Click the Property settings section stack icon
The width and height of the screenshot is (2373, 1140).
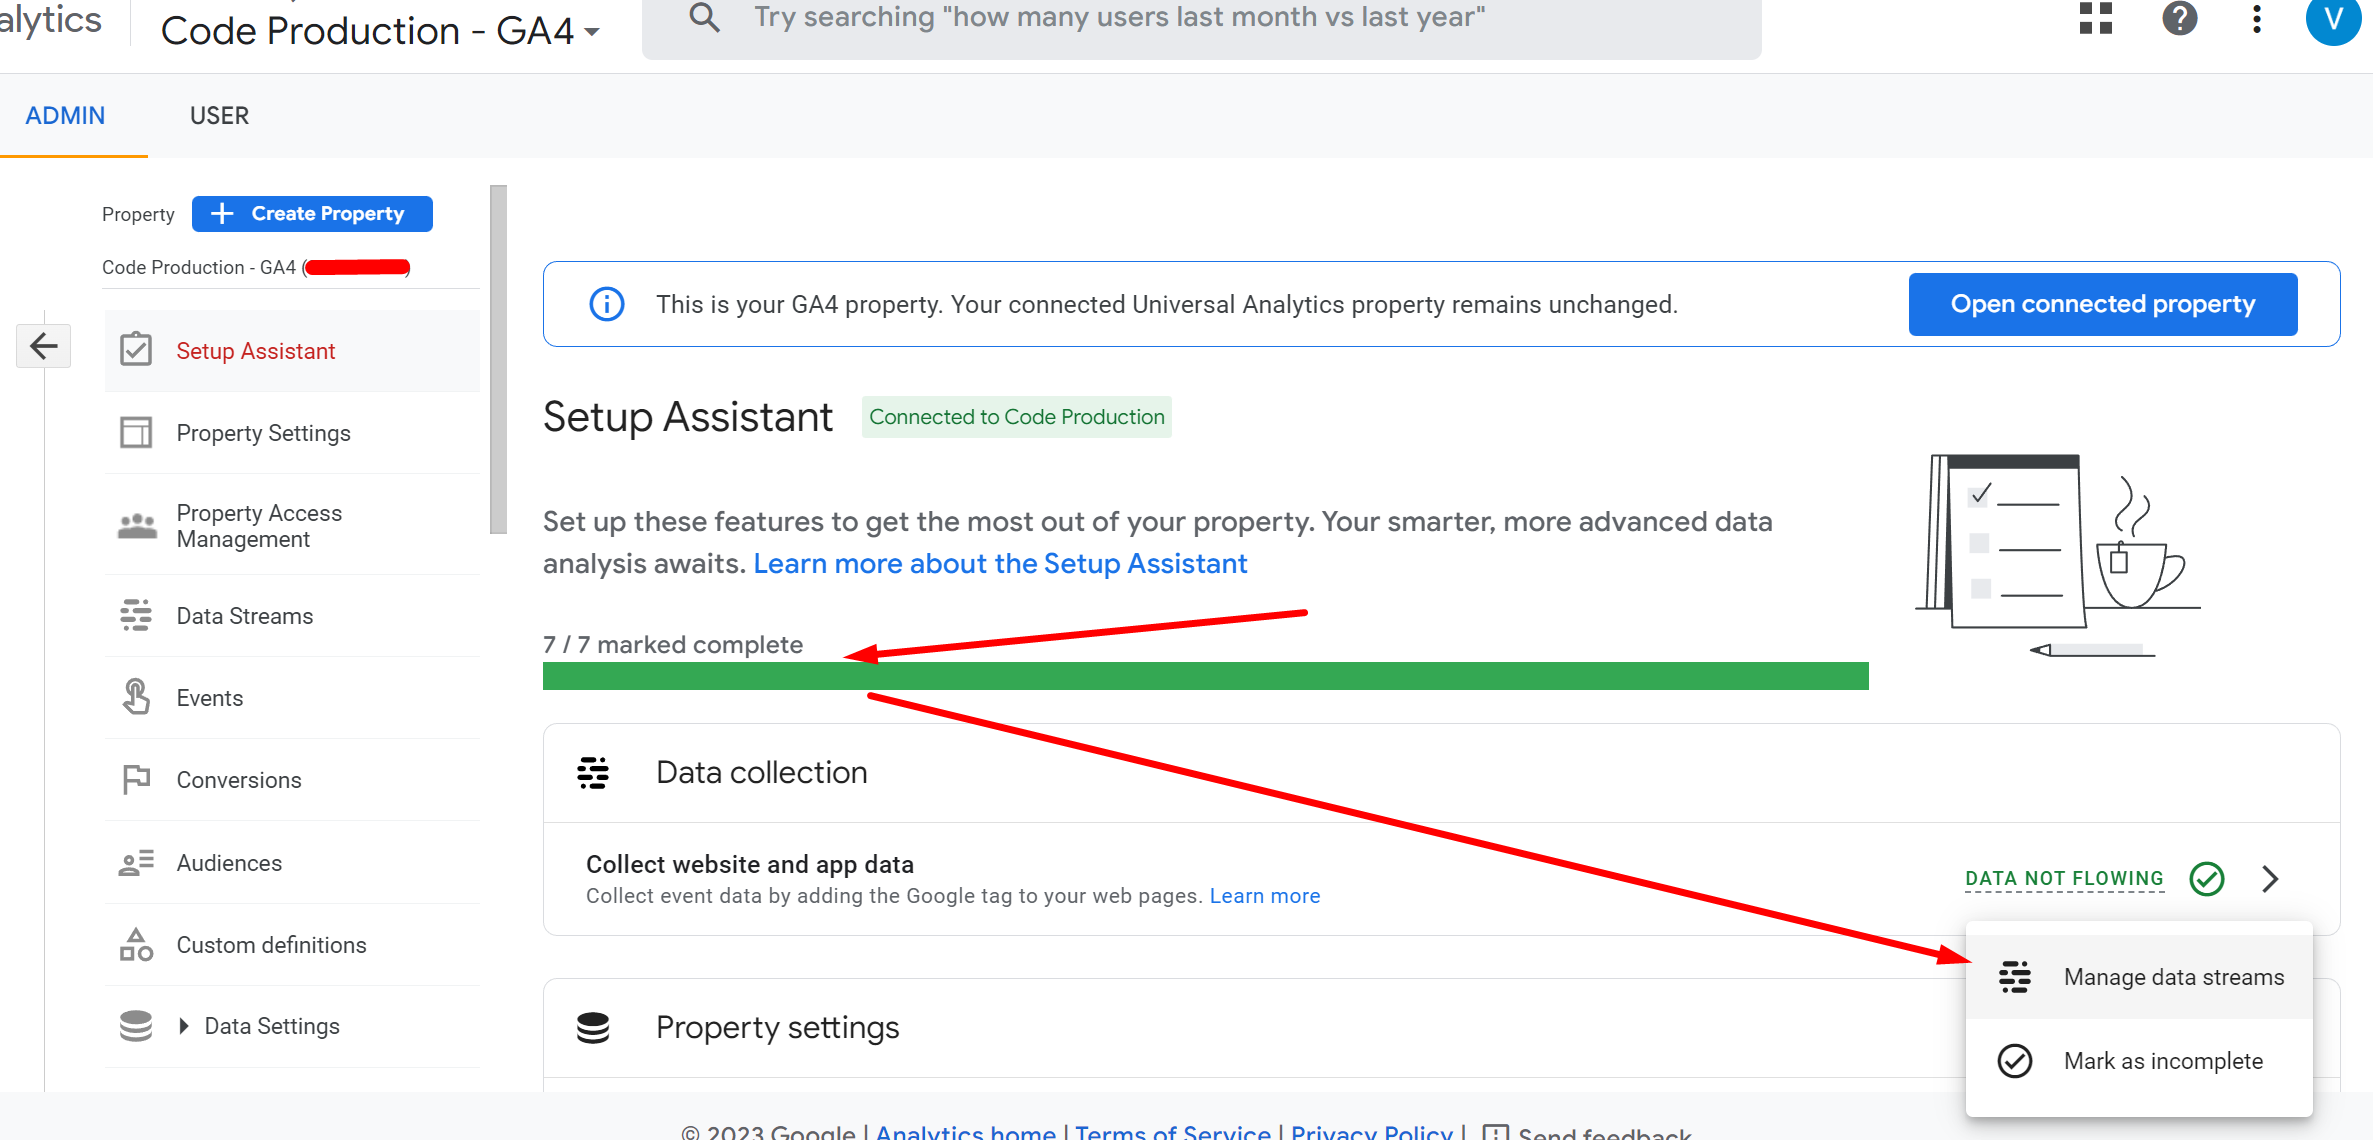point(593,1028)
